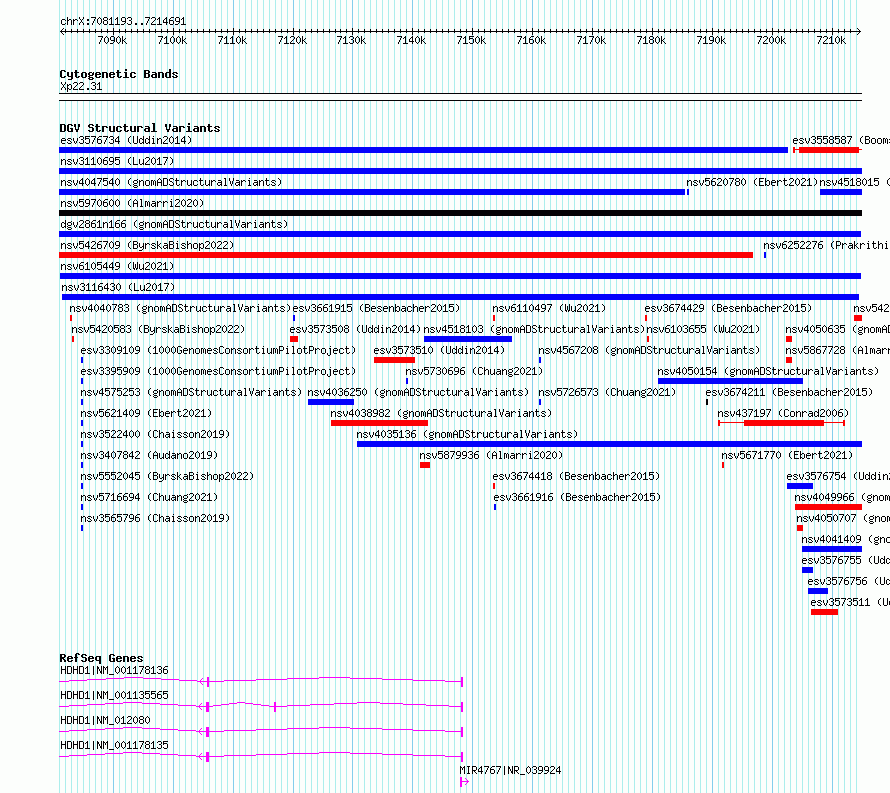
Task: Select blue bar of nsv4050154
Action: (731, 381)
